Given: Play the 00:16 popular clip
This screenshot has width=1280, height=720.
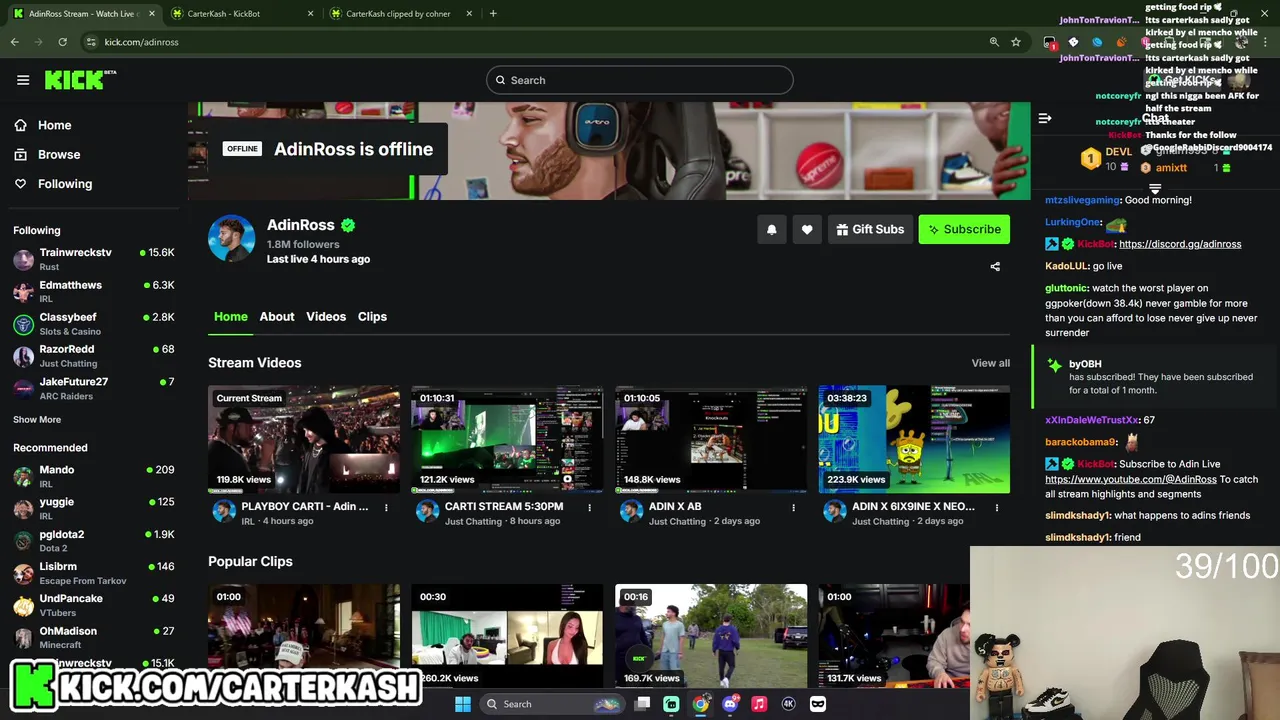Looking at the screenshot, I should click(x=711, y=637).
